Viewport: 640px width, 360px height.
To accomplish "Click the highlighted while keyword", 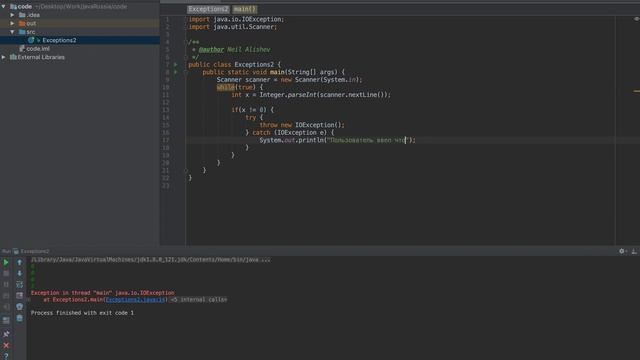I will (x=226, y=87).
